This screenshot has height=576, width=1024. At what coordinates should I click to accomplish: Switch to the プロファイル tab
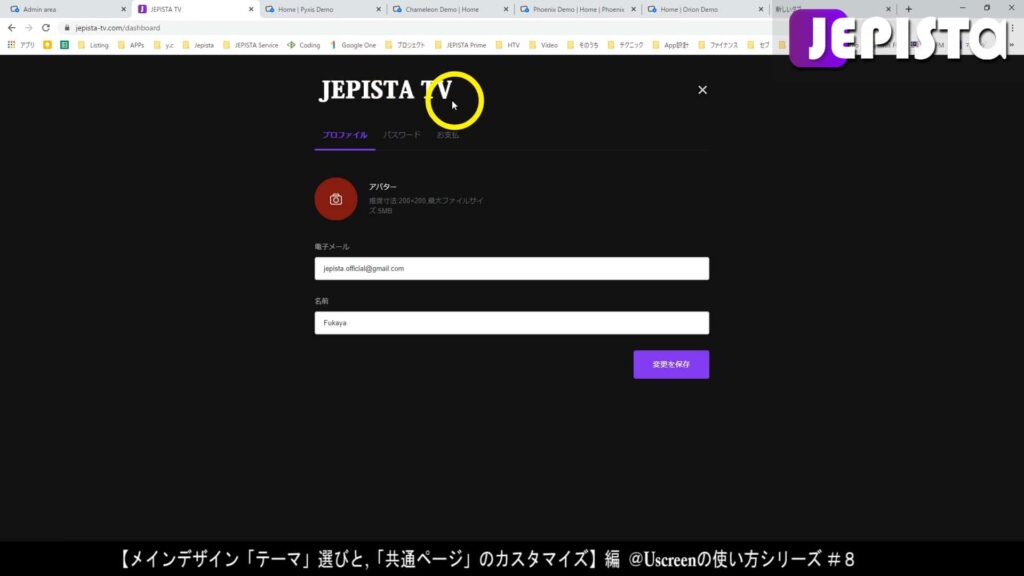tap(345, 135)
